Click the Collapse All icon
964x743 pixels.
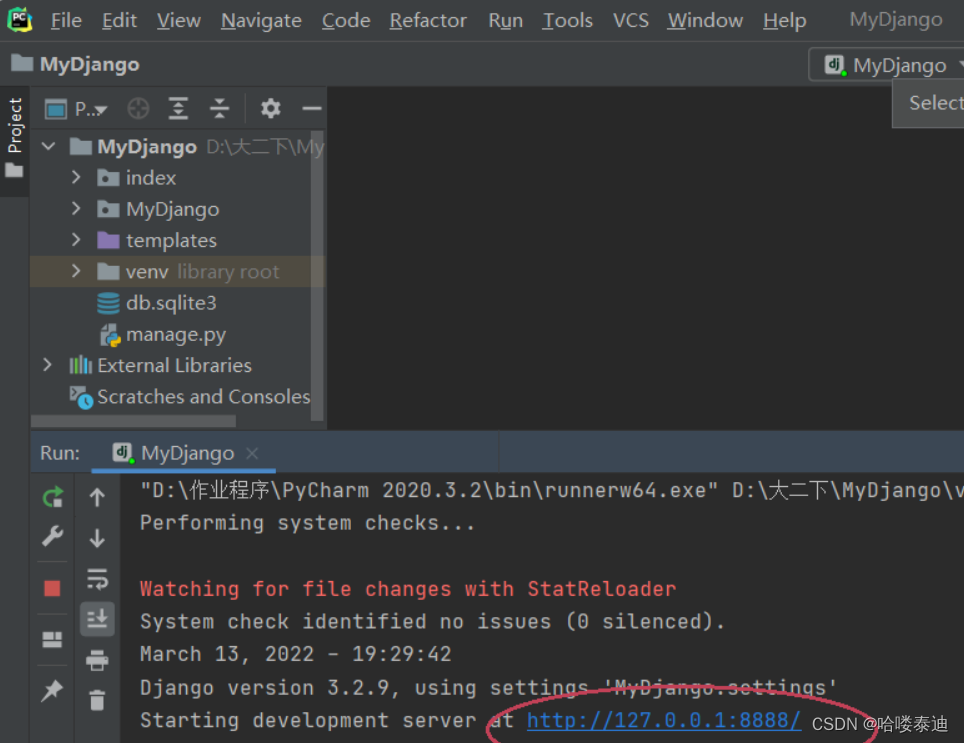(x=219, y=109)
